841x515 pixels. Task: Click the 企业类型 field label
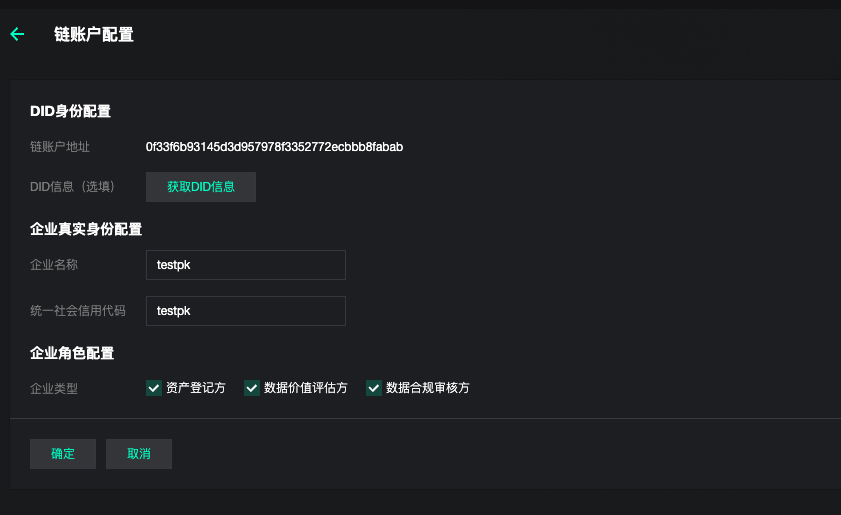(54, 388)
